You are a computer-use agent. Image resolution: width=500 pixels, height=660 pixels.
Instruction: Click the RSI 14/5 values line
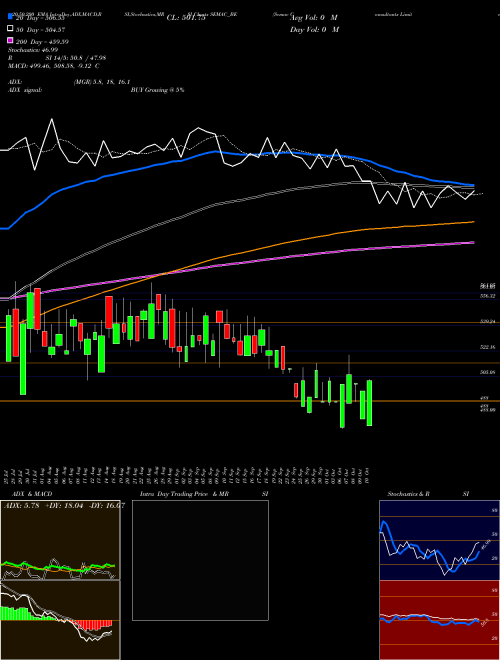(x=59, y=58)
